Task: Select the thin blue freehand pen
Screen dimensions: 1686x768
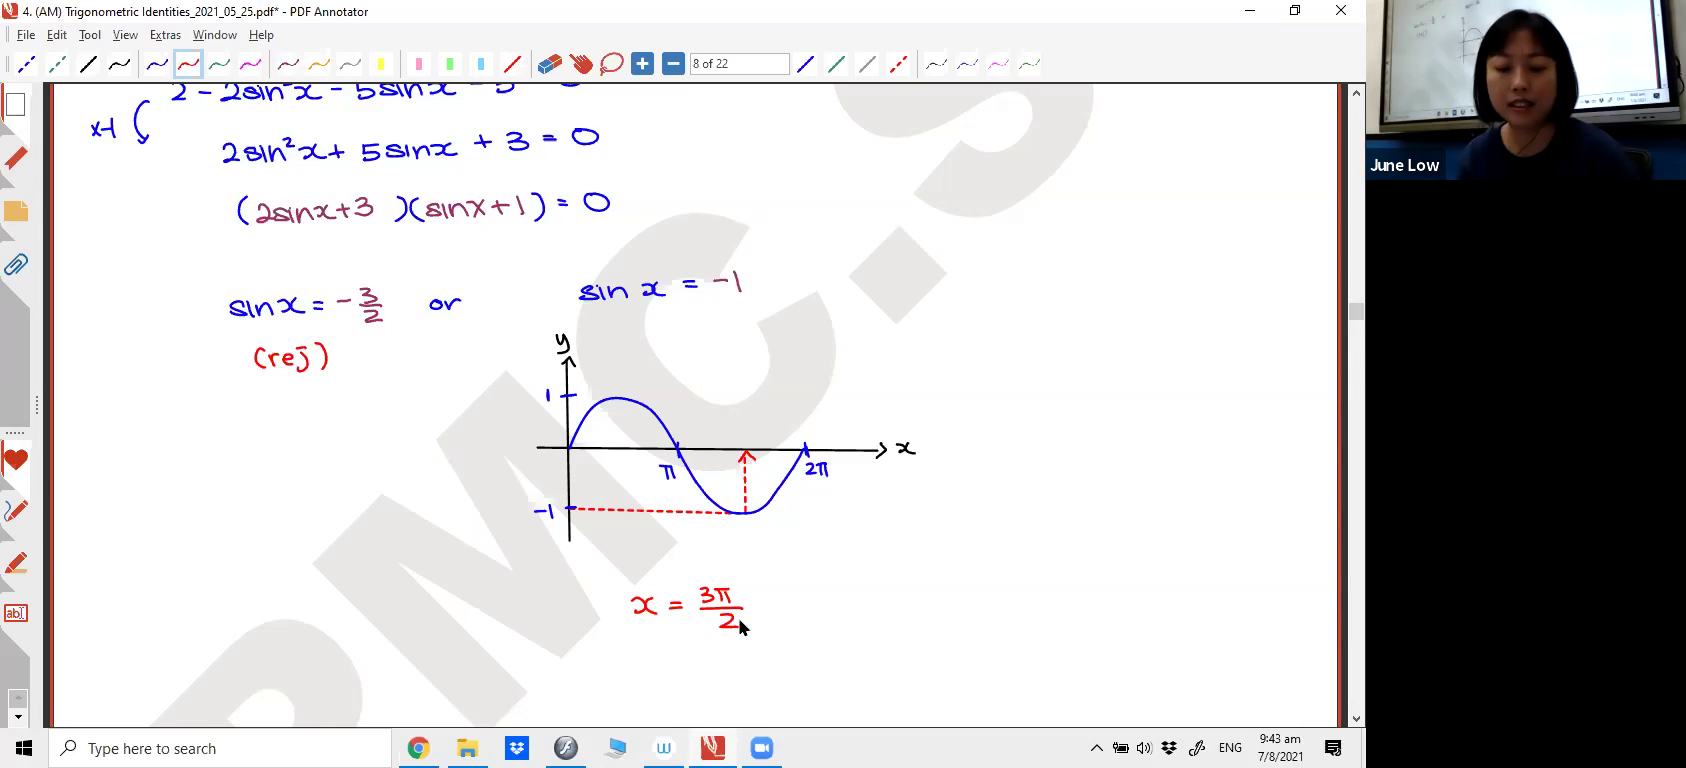Action: click(x=967, y=64)
